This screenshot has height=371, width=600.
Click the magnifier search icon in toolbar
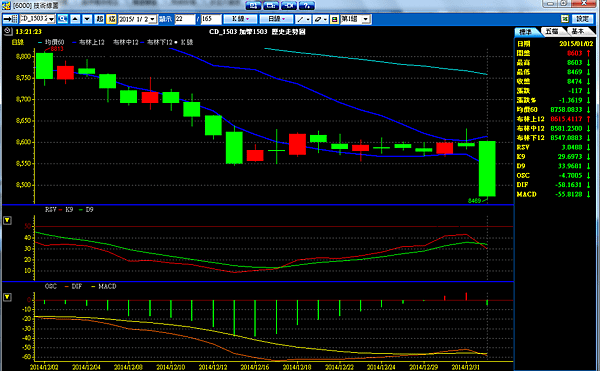click(x=62, y=19)
